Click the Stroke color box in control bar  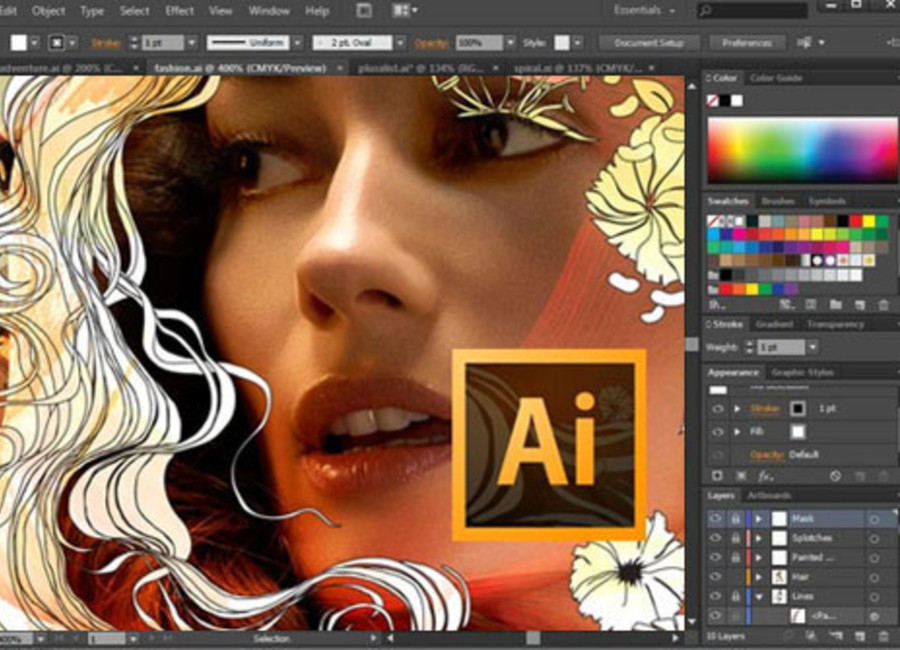(56, 42)
